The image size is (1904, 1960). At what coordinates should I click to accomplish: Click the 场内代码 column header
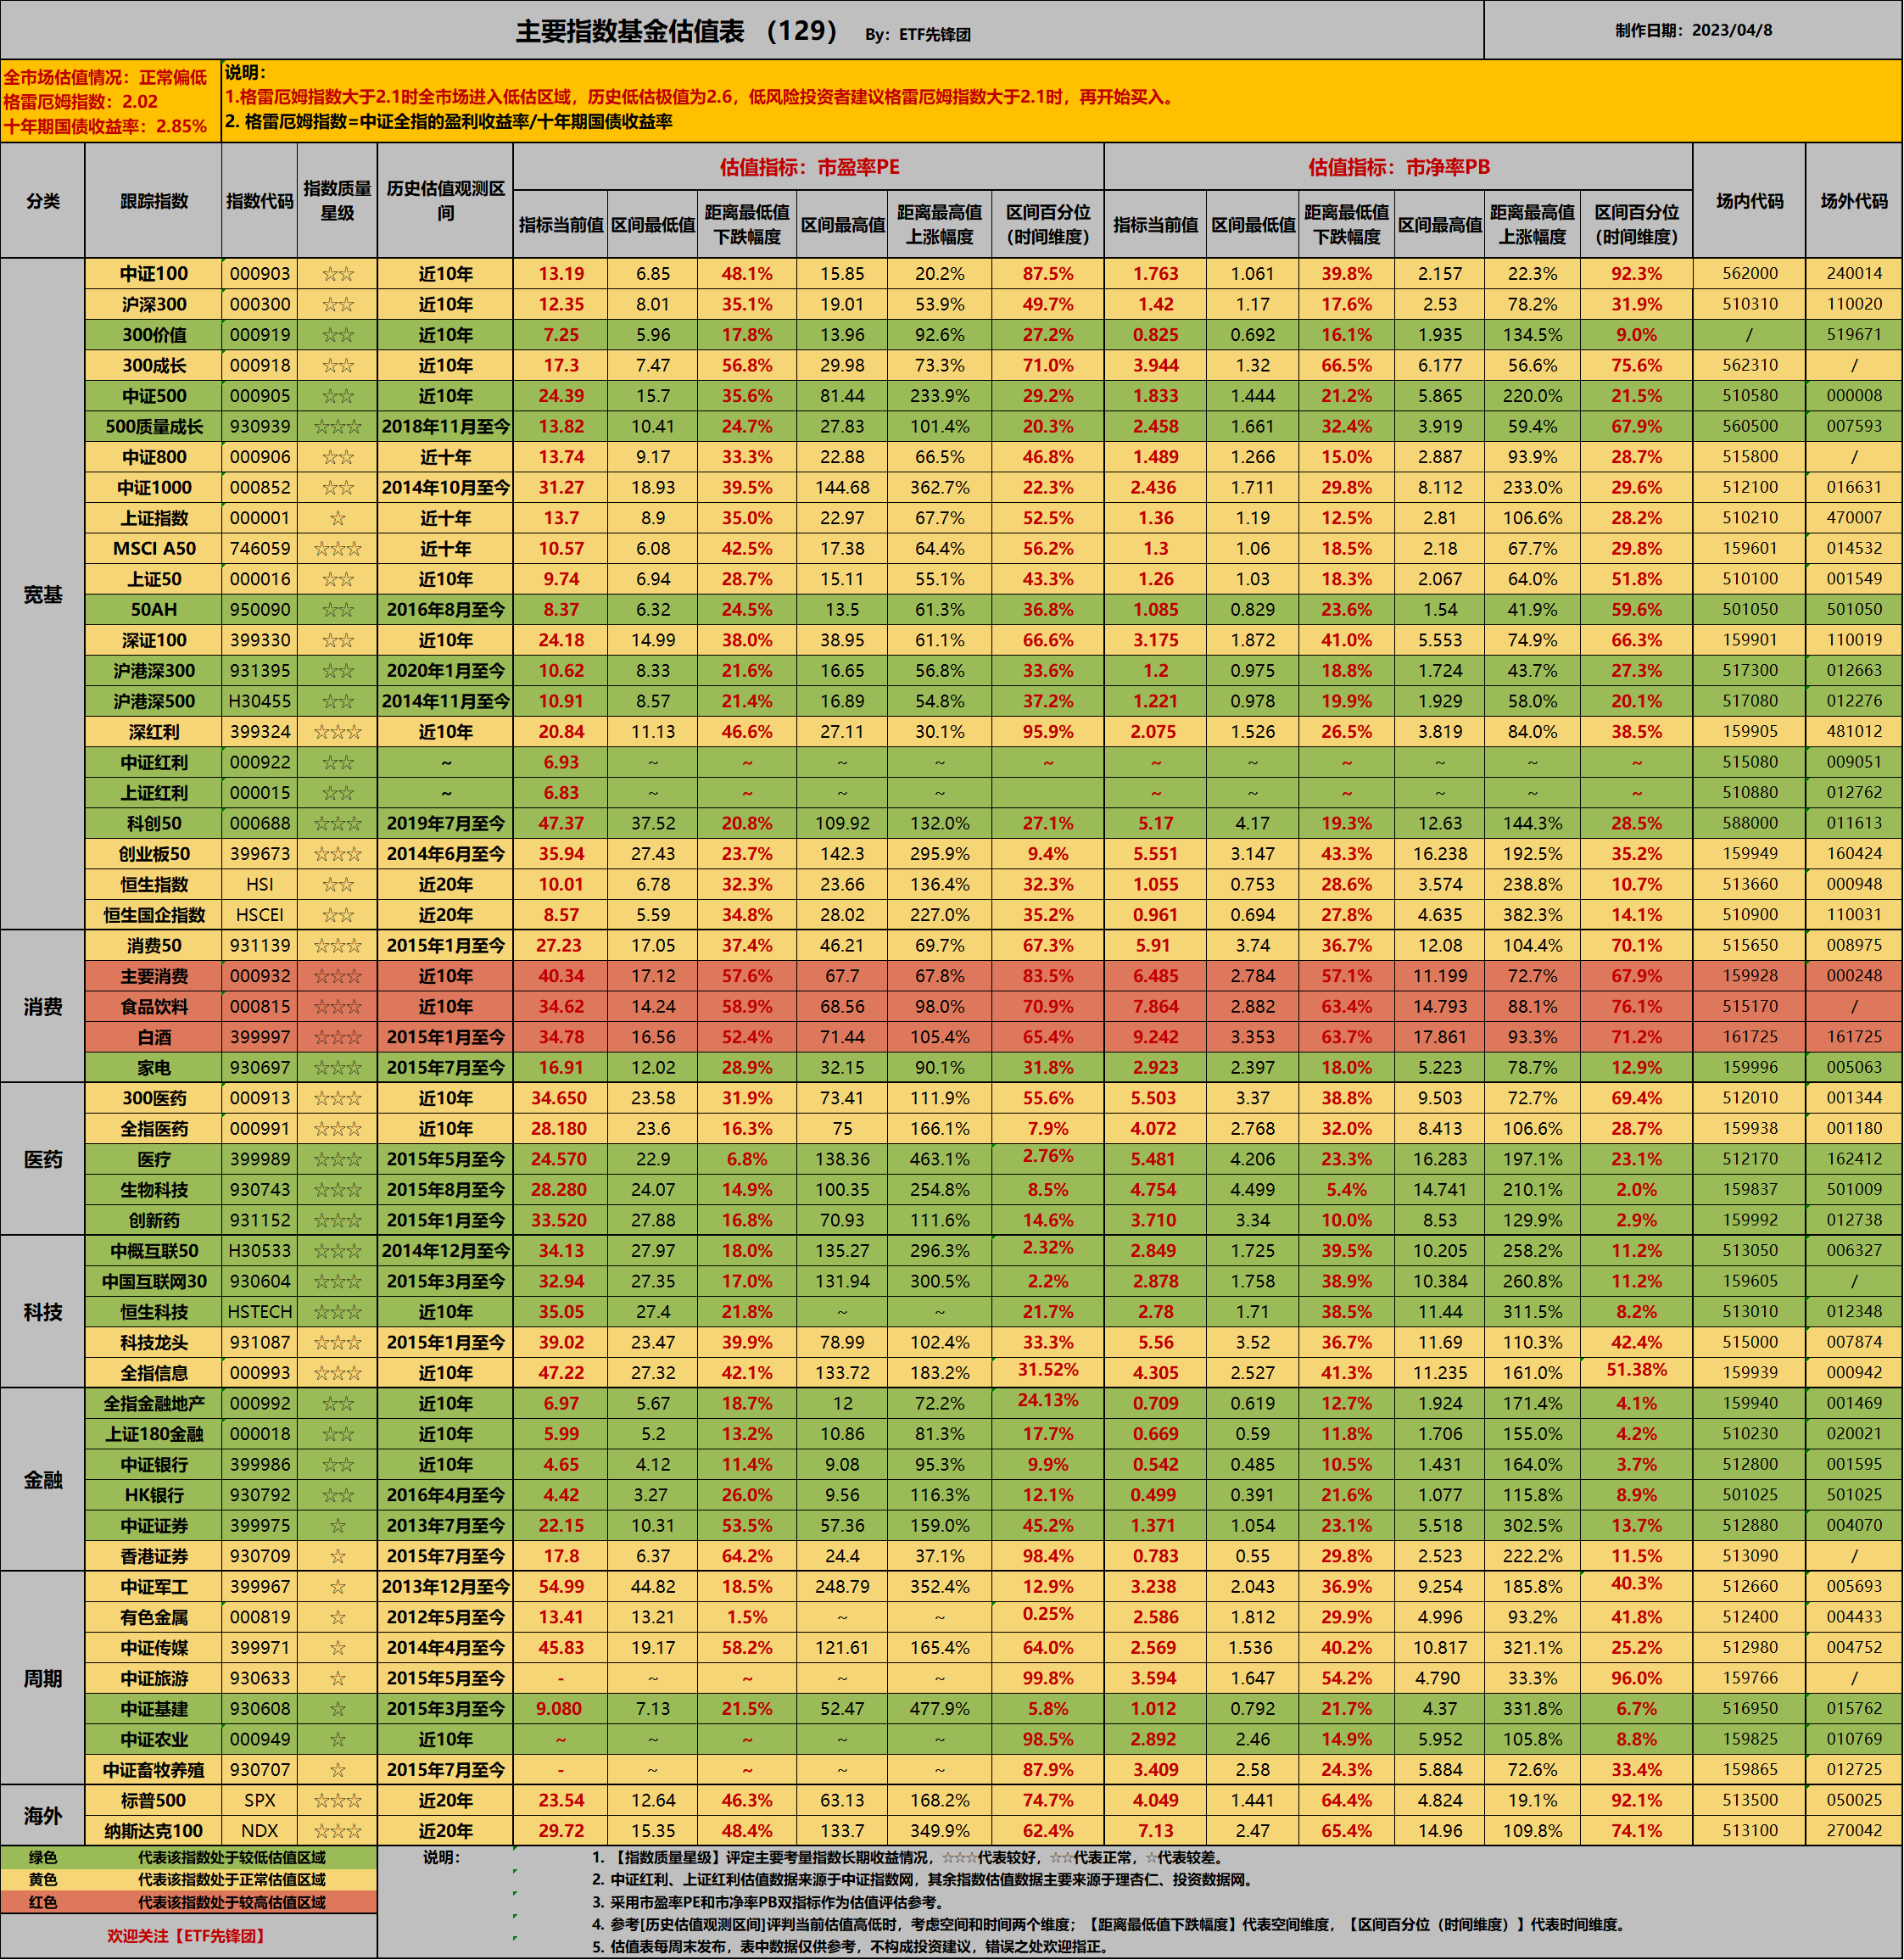coord(1749,201)
